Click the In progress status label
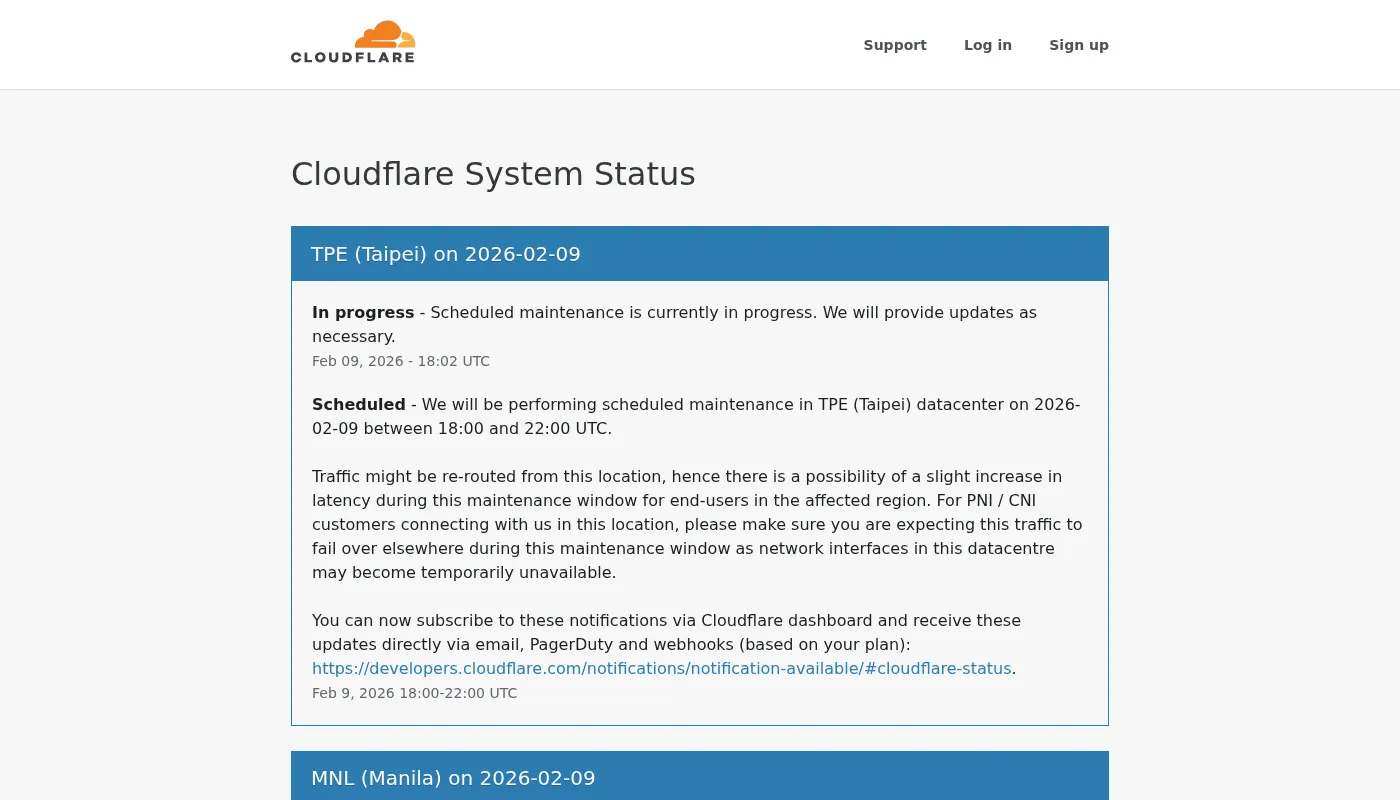1400x800 pixels. [363, 312]
